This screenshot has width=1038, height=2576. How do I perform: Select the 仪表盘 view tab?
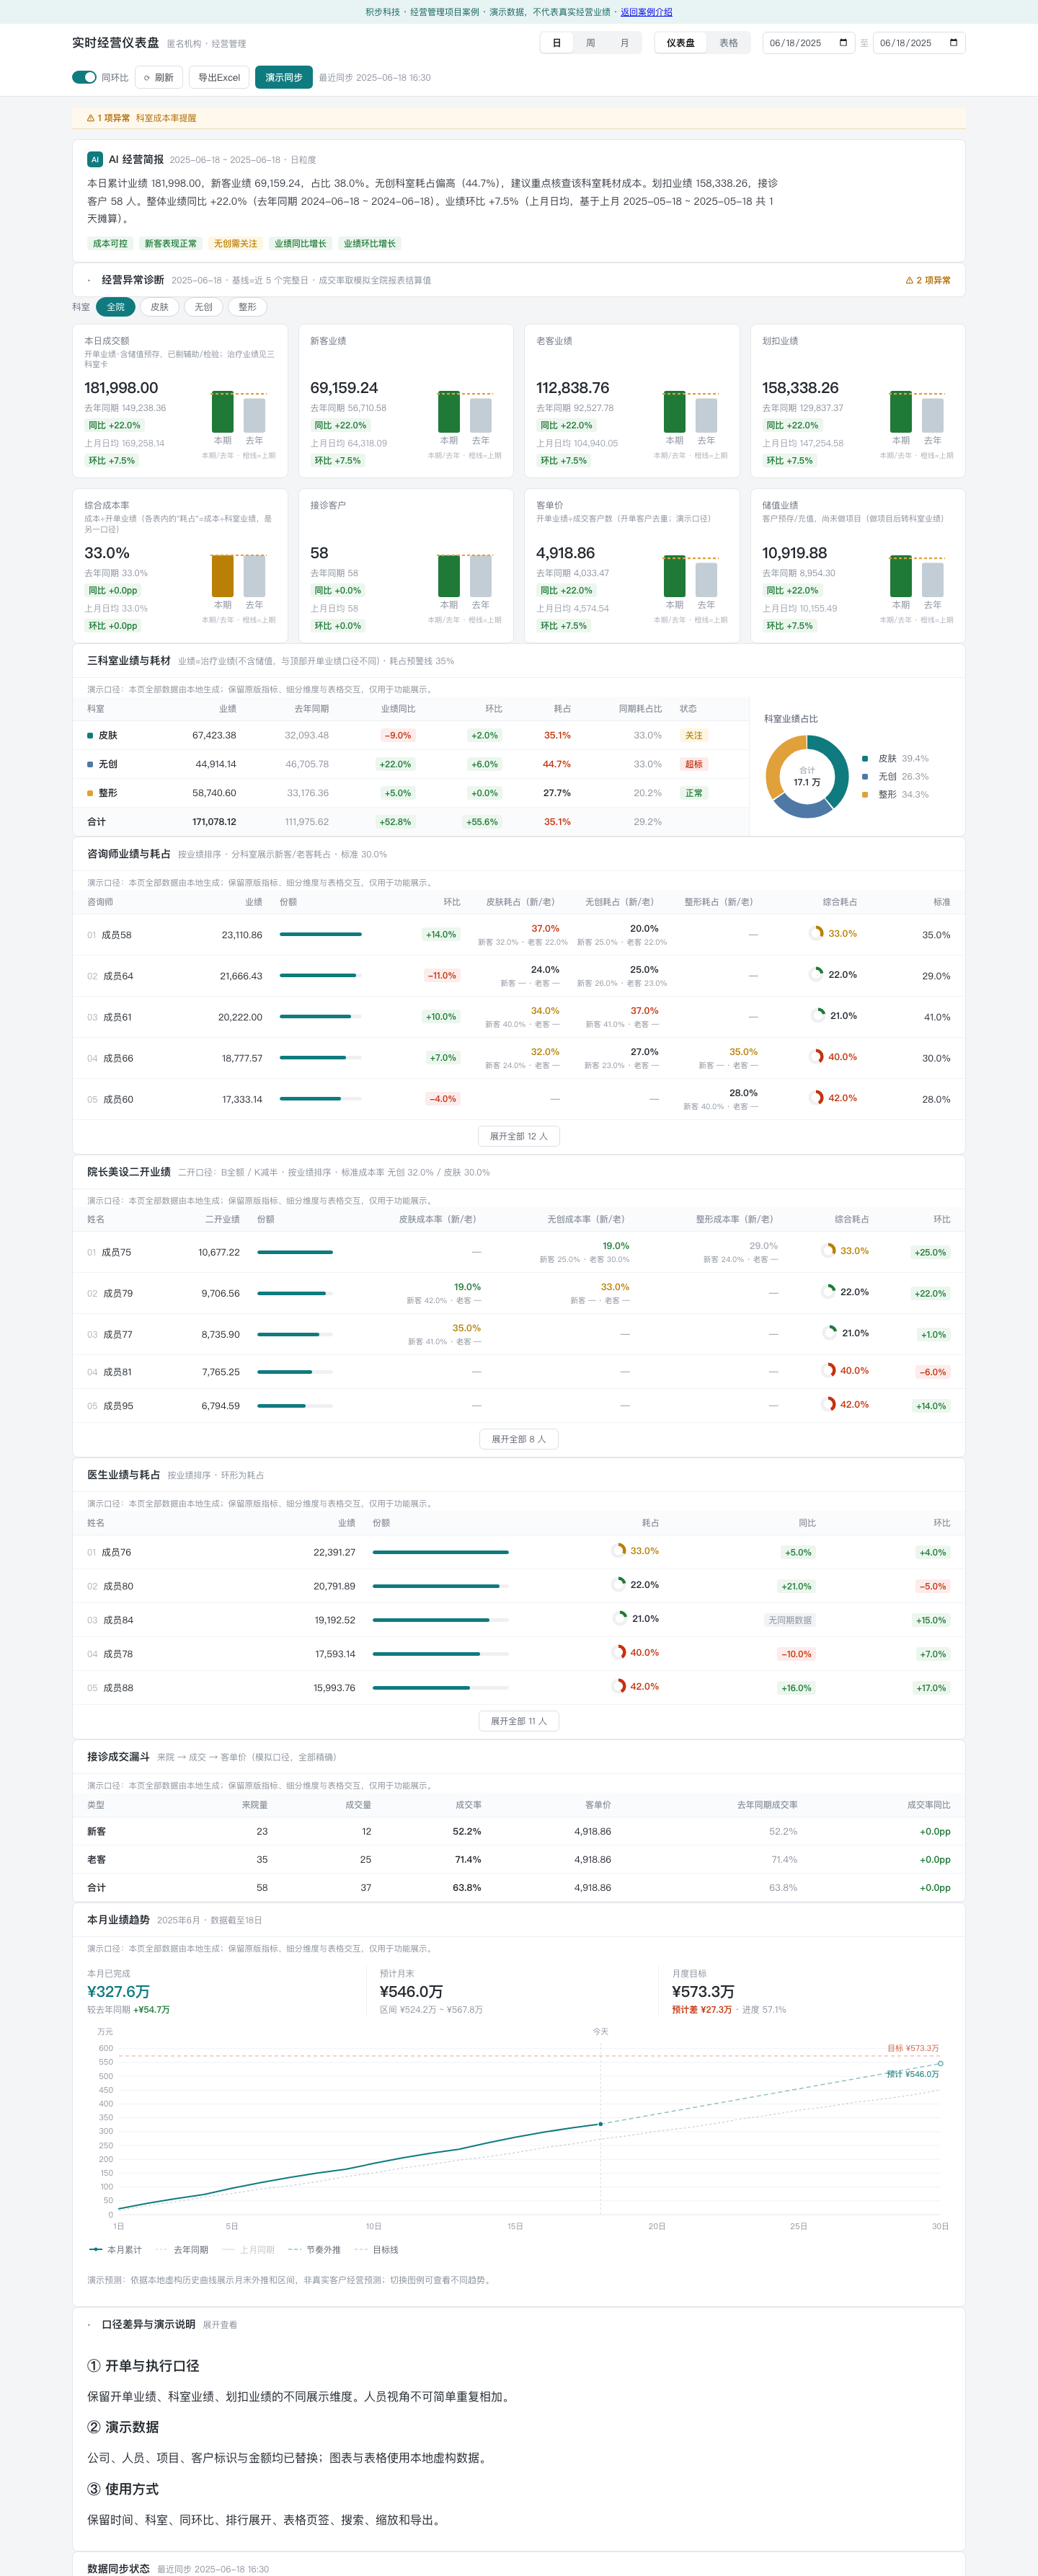click(x=681, y=43)
